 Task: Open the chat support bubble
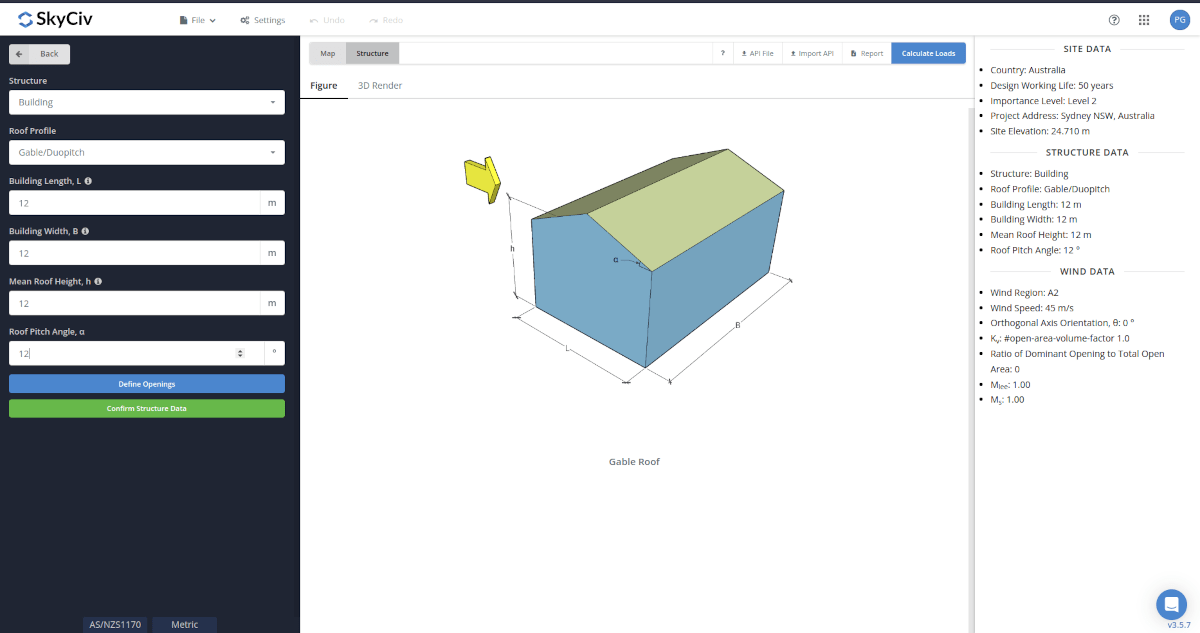click(1171, 604)
